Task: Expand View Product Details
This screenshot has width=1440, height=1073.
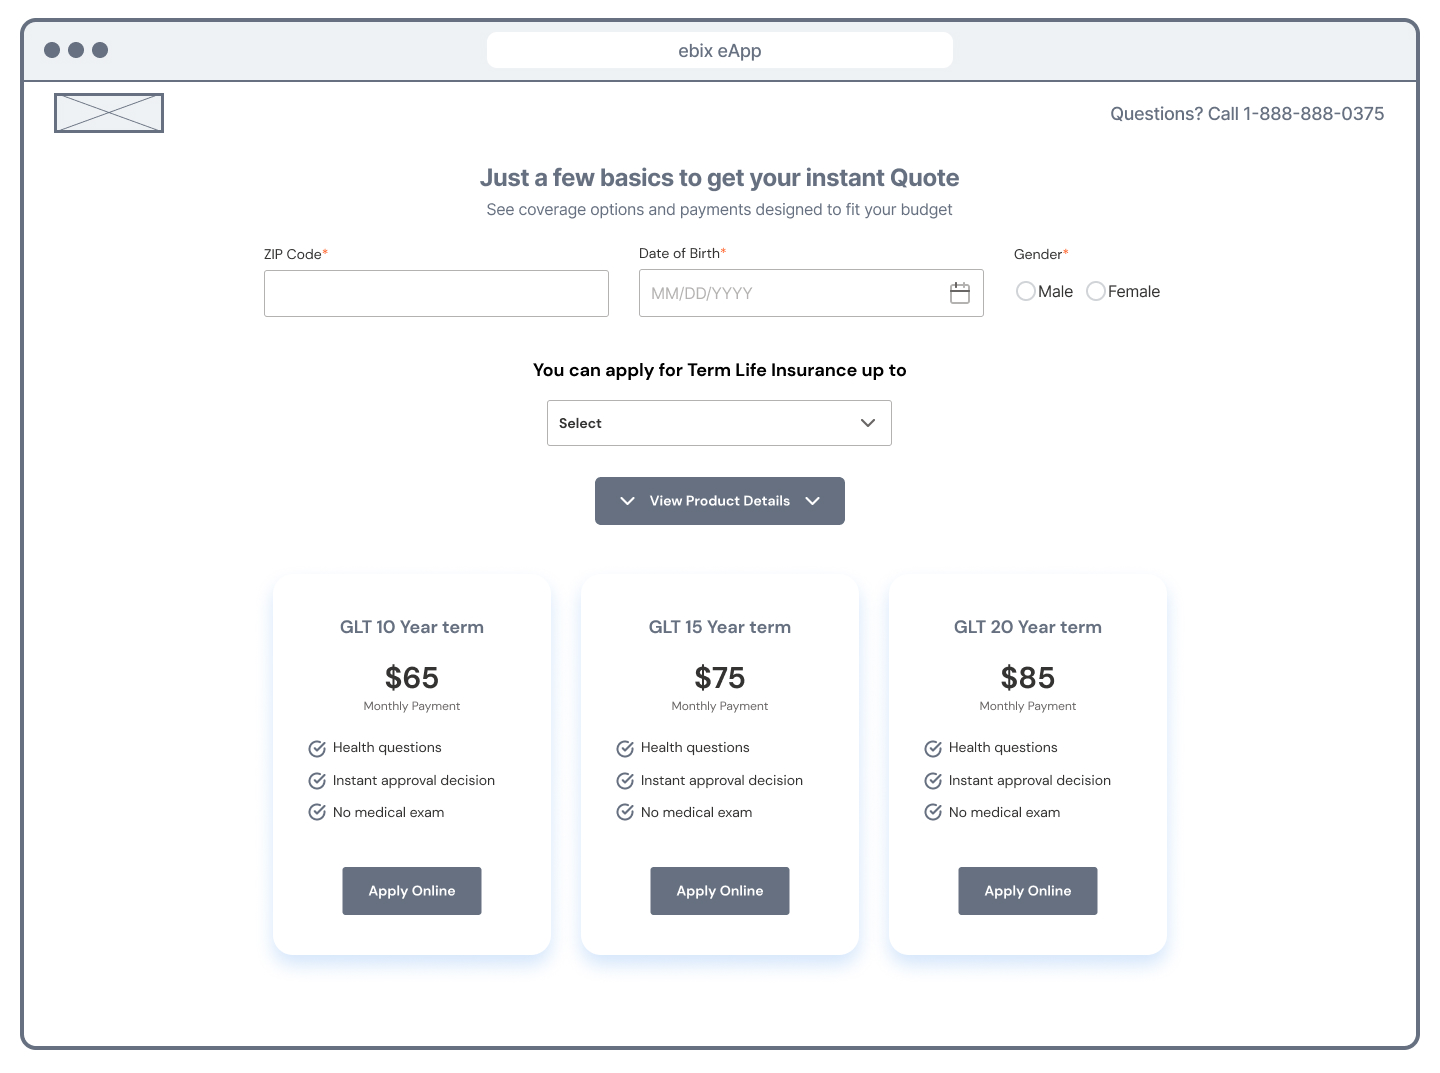Action: click(719, 501)
